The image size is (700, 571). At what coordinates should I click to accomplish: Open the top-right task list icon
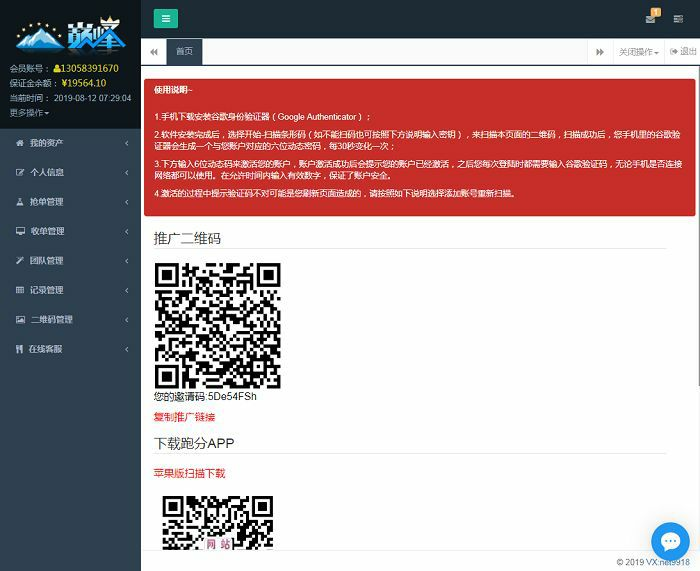tap(678, 19)
